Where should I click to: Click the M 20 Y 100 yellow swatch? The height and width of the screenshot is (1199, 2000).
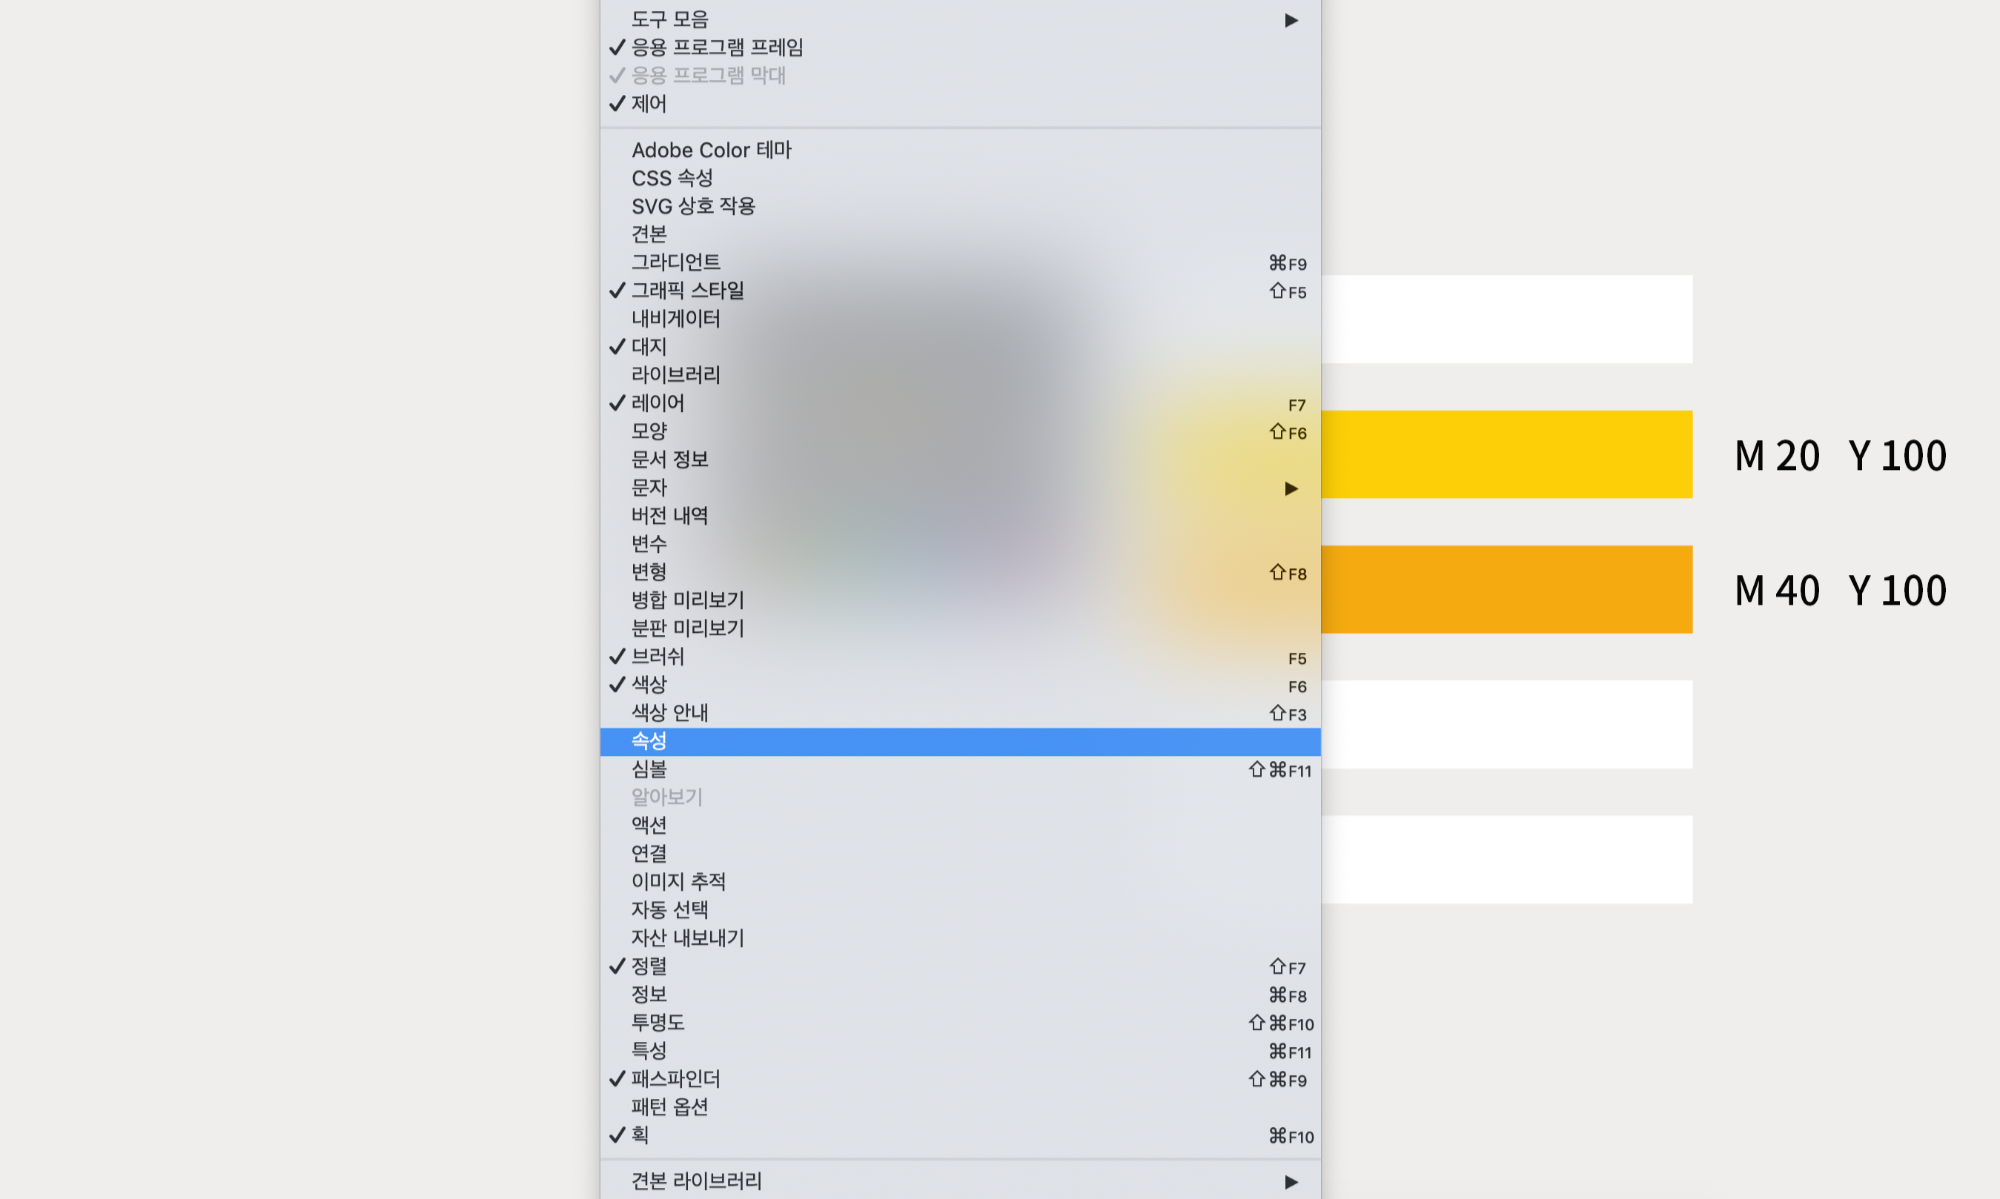(1506, 454)
